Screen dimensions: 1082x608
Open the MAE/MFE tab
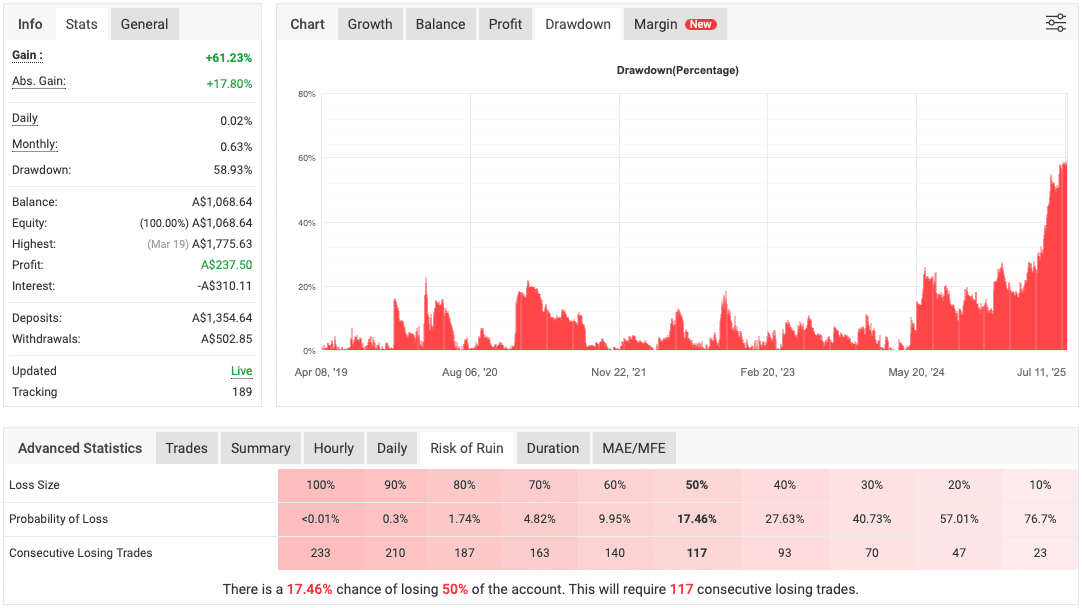tap(634, 448)
